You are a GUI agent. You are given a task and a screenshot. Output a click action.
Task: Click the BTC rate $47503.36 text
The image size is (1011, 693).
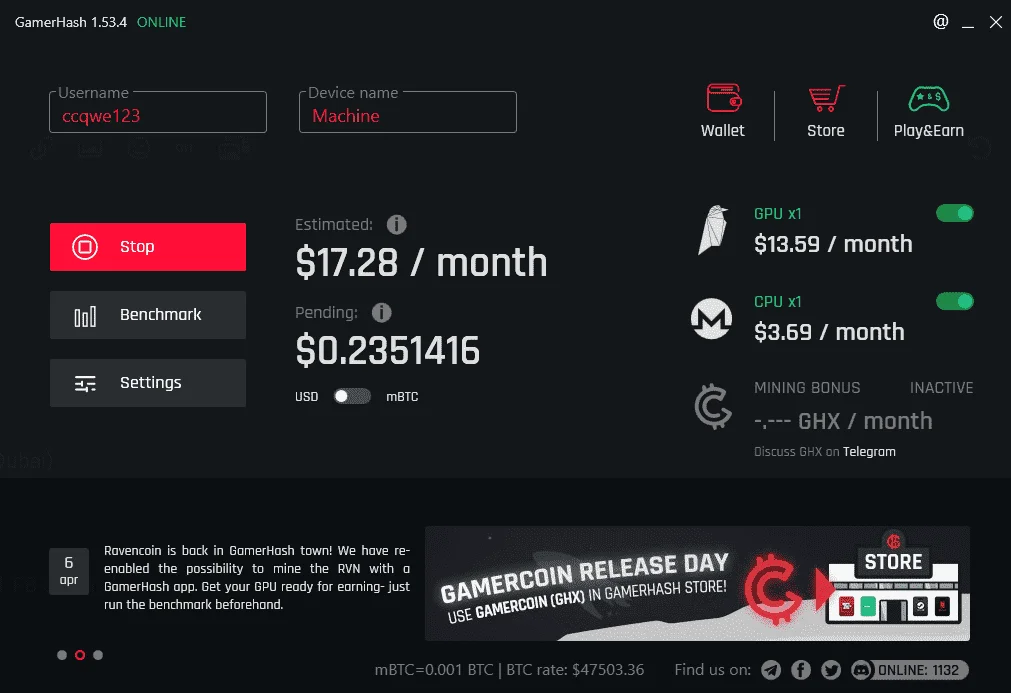(575, 670)
